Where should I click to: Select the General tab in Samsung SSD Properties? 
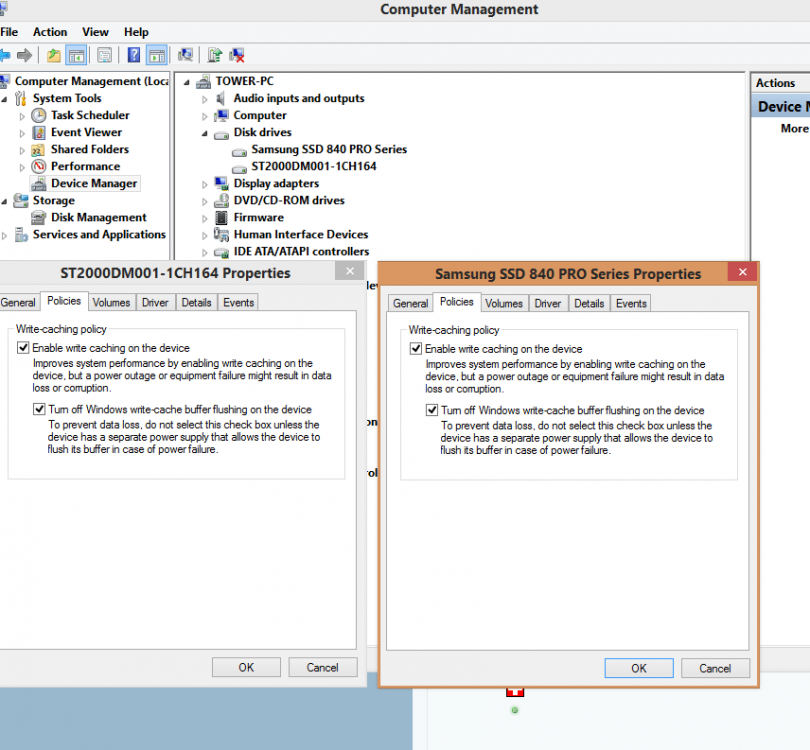pyautogui.click(x=411, y=304)
